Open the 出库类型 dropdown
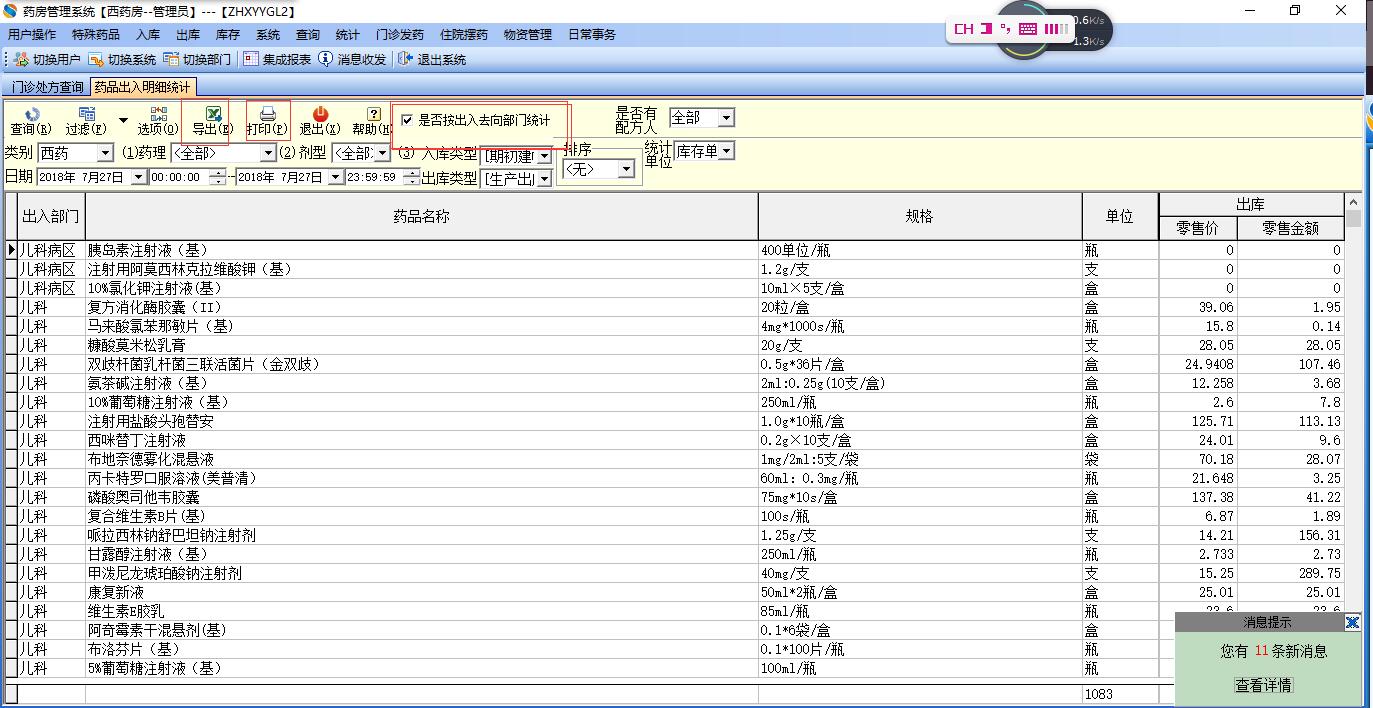Viewport: 1373px width, 708px height. [x=544, y=179]
